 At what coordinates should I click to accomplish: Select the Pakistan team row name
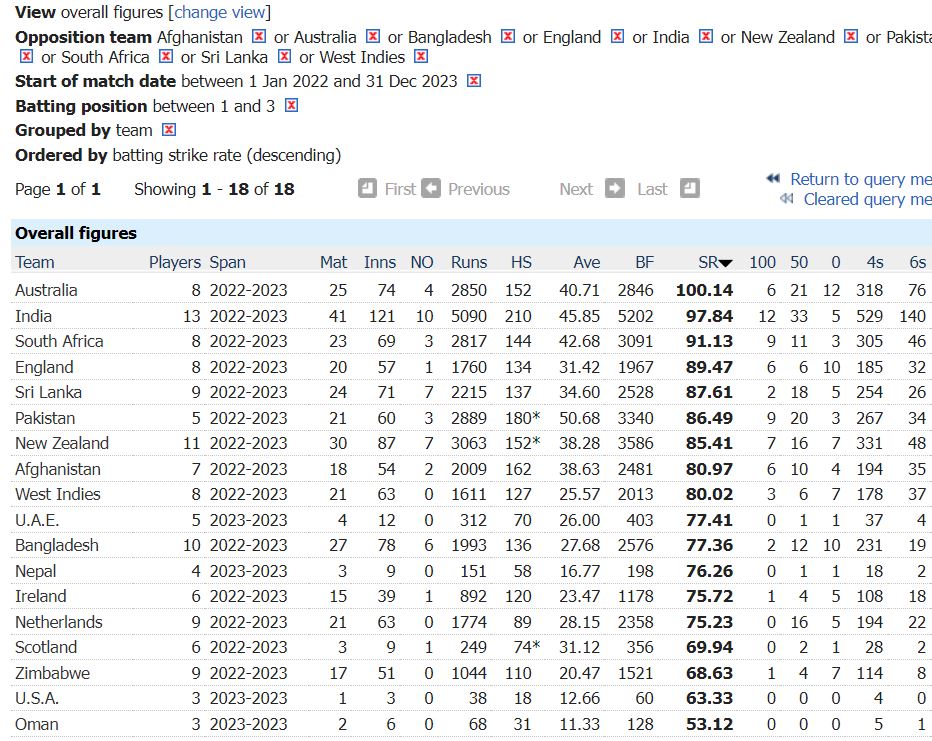point(45,418)
